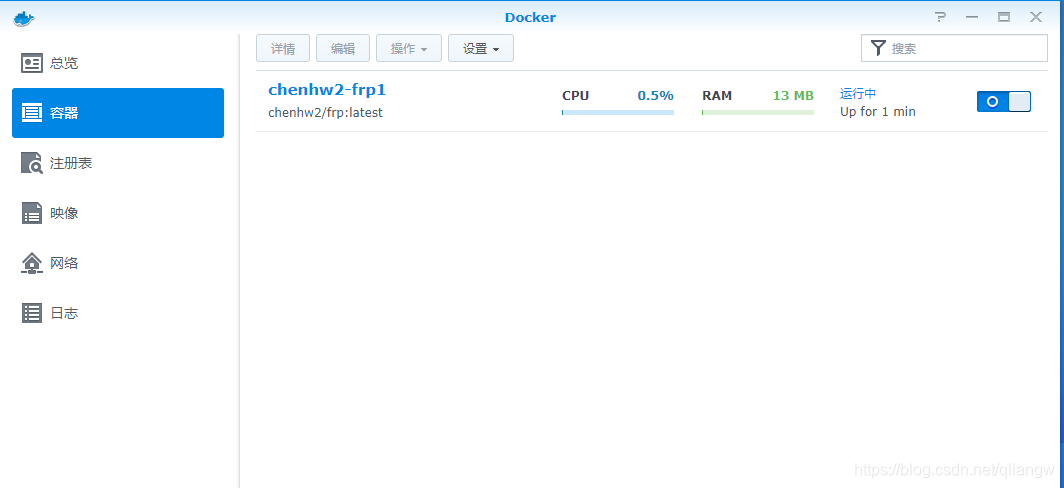Switch to the 注册表 tab
The image size is (1064, 488).
tap(118, 163)
